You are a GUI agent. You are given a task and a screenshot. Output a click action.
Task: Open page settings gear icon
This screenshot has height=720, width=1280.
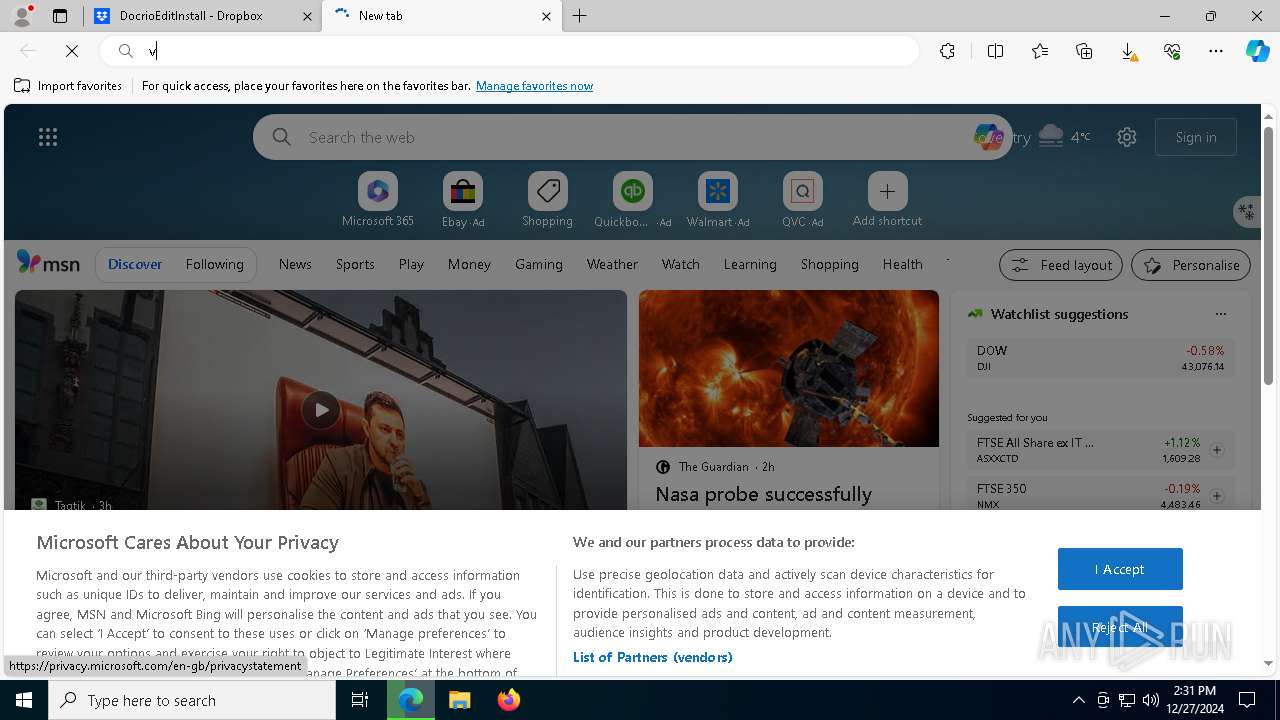coord(1127,137)
